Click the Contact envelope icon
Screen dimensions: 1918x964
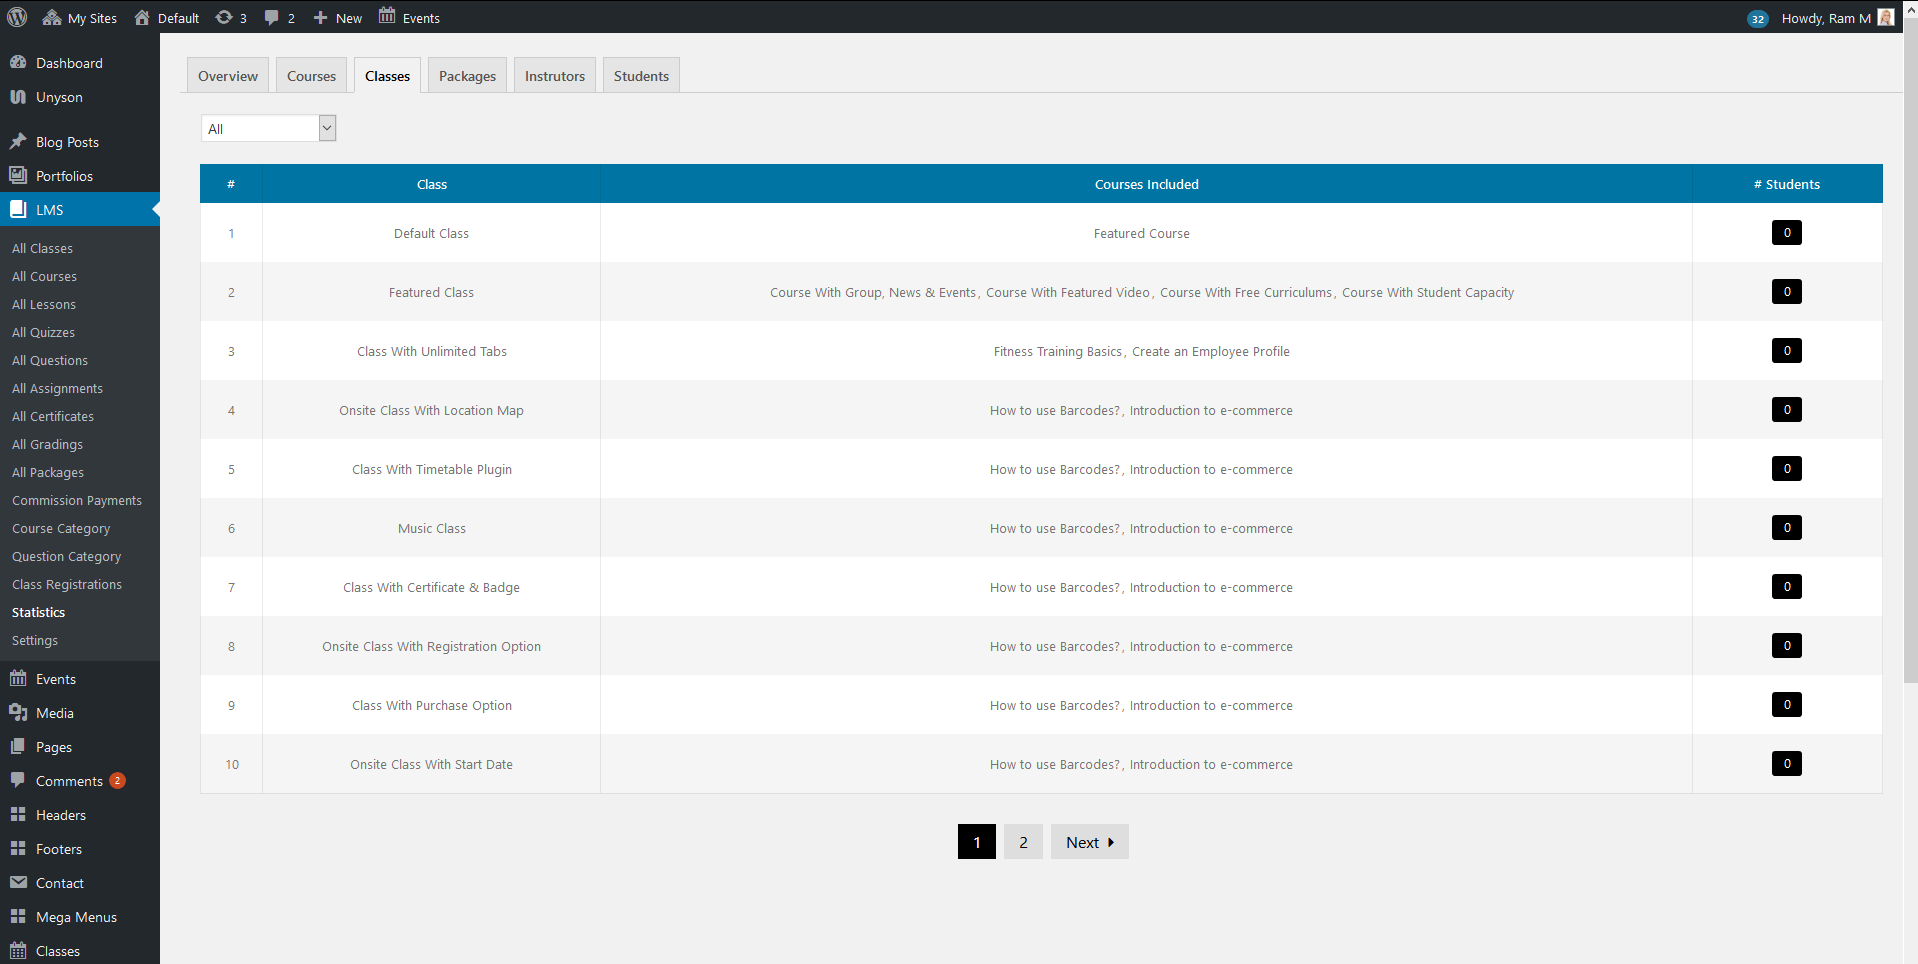[18, 882]
